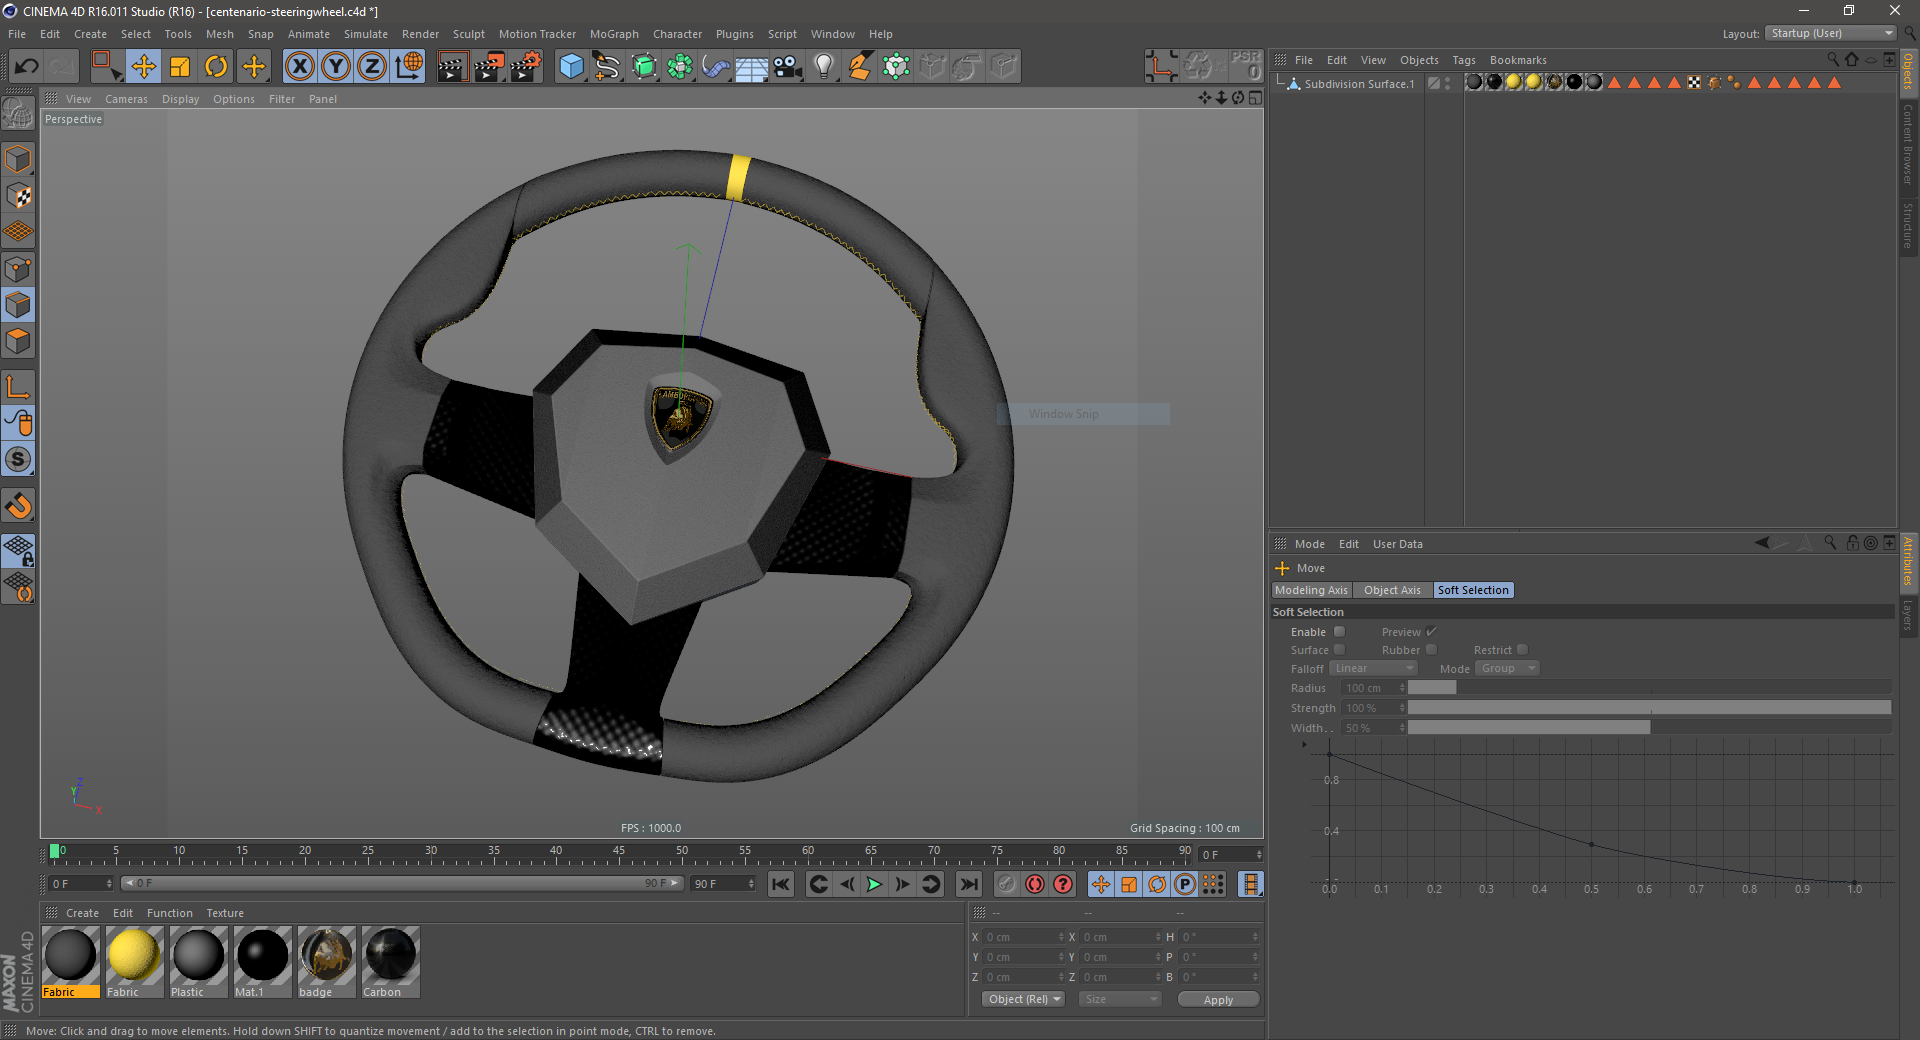1920x1040 pixels.
Task: Add a Camera object
Action: tap(788, 67)
